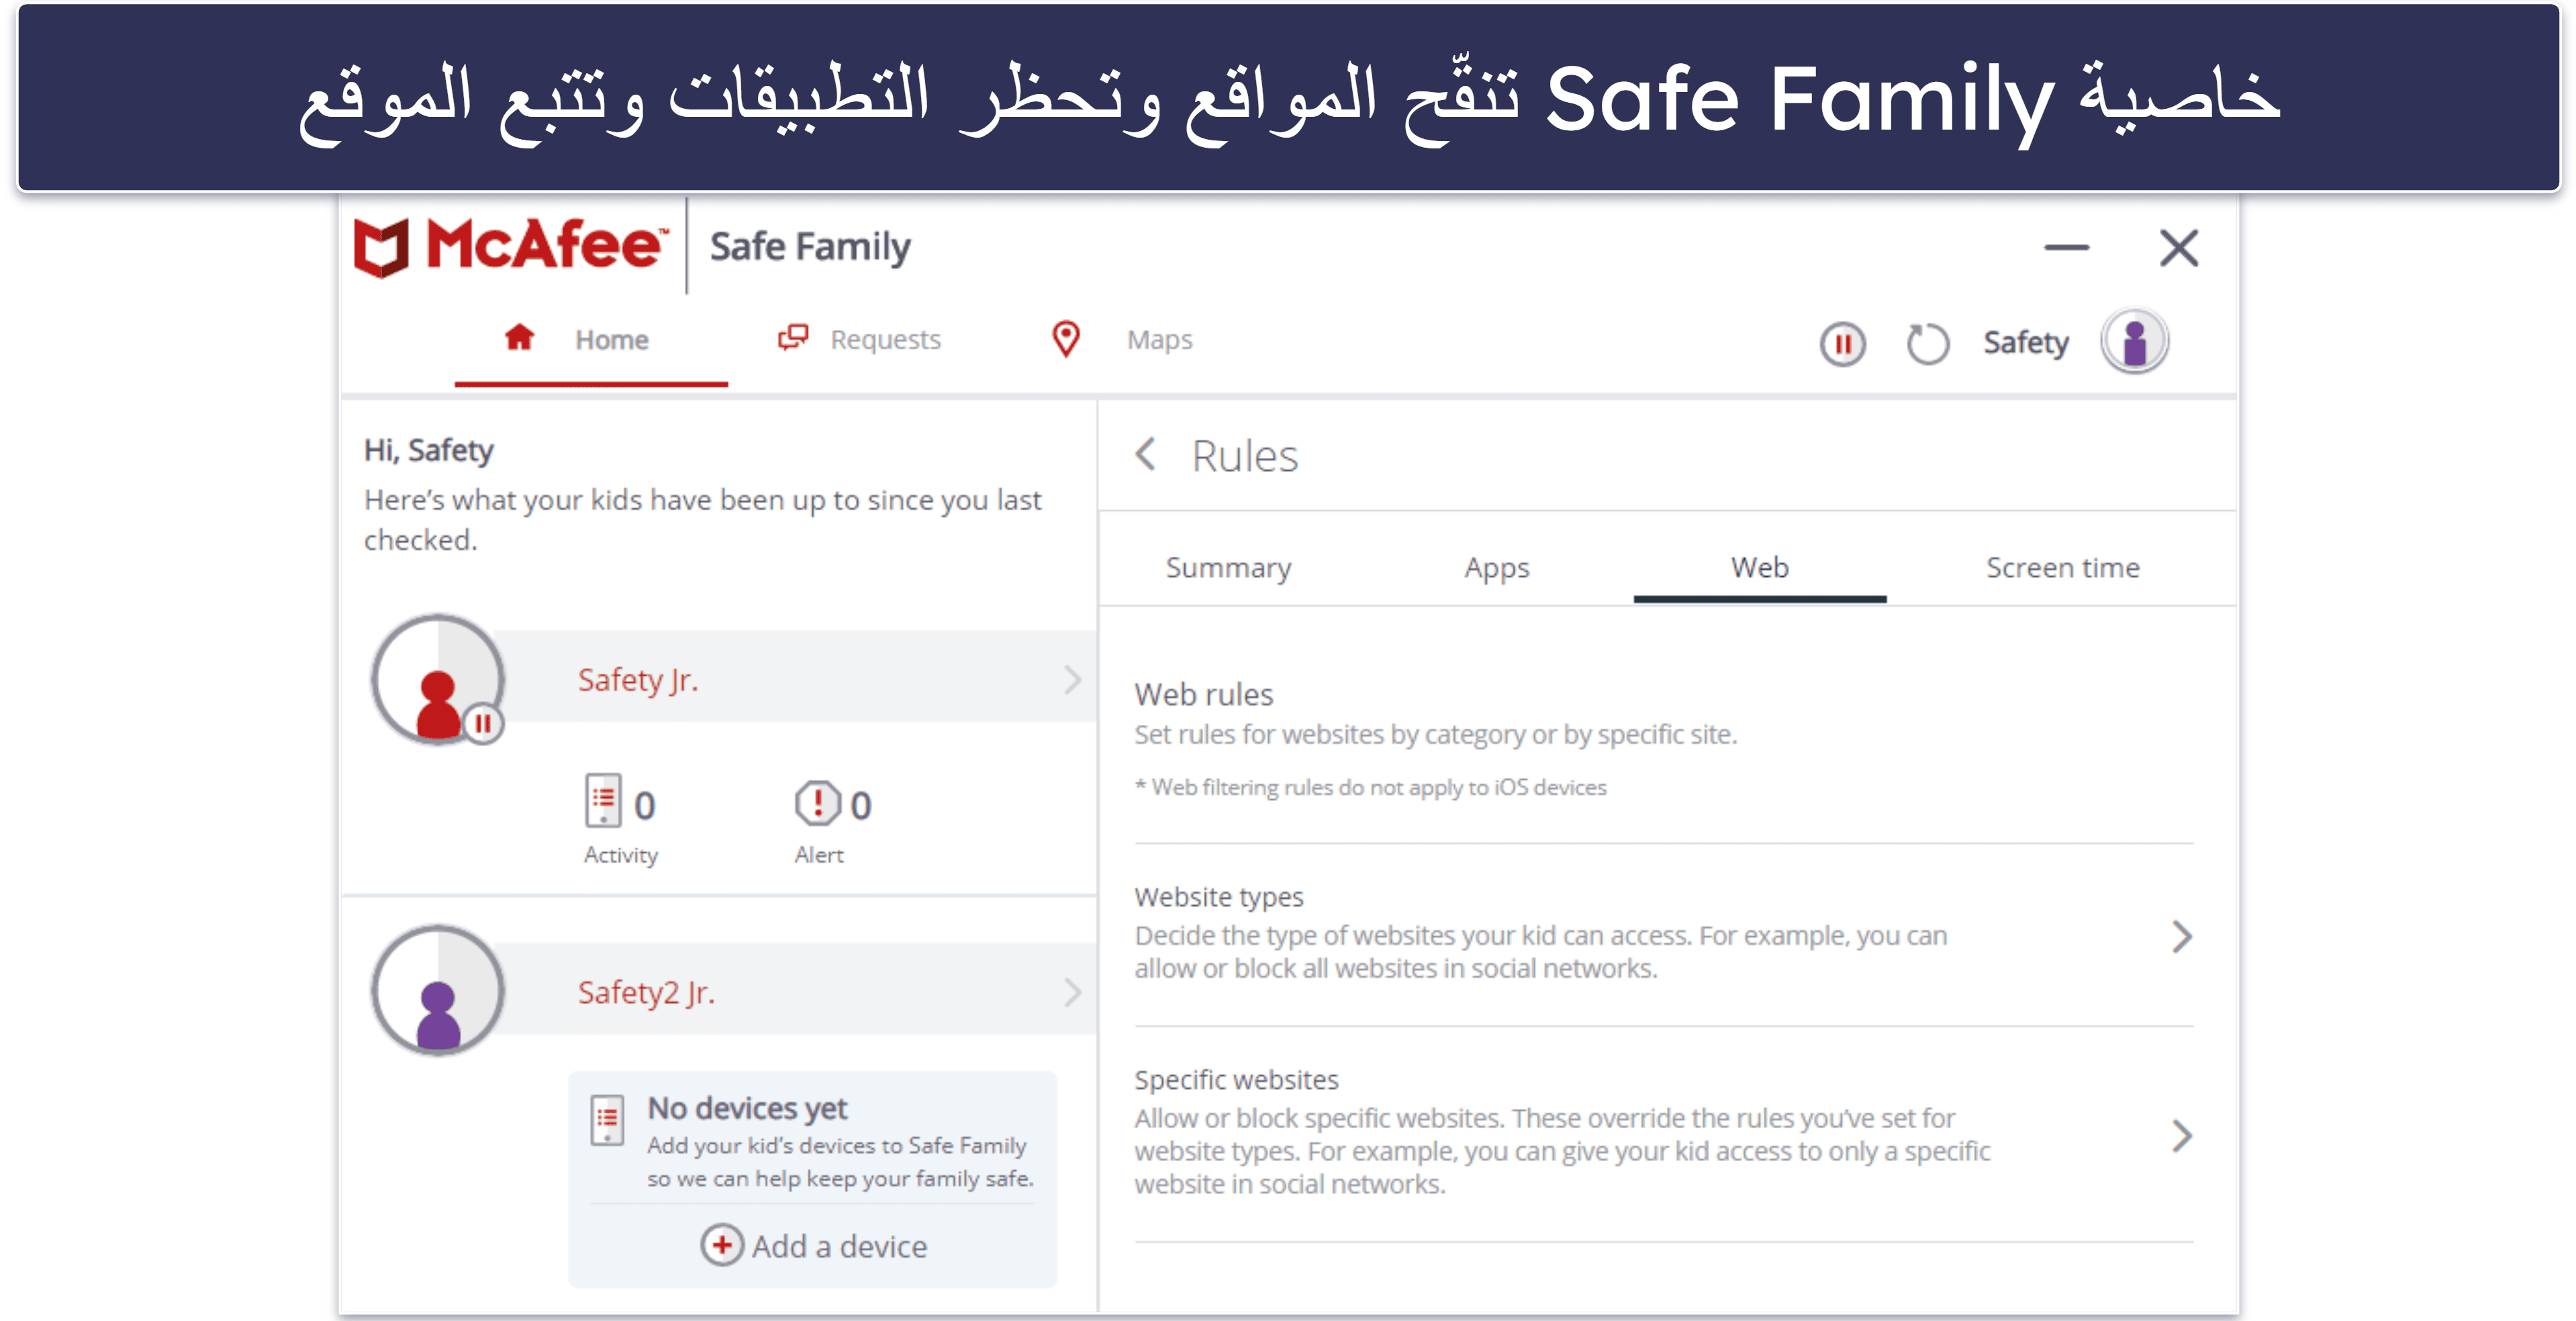Close the Safe Family window
The image size is (2576, 1321).
click(x=2179, y=247)
